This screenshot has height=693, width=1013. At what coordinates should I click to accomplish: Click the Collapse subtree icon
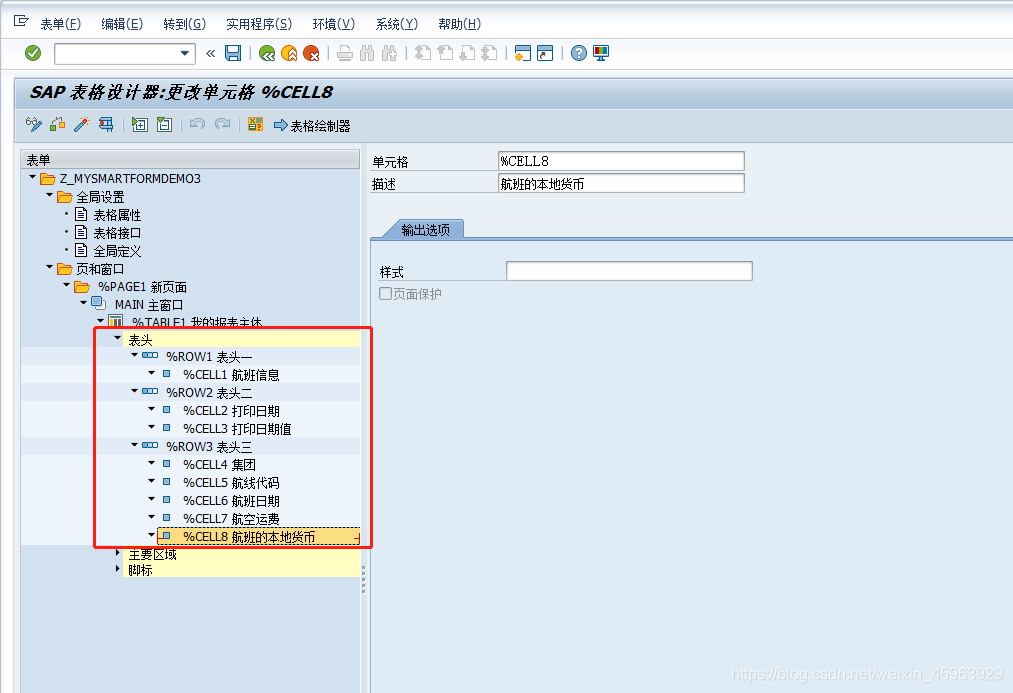(x=164, y=124)
